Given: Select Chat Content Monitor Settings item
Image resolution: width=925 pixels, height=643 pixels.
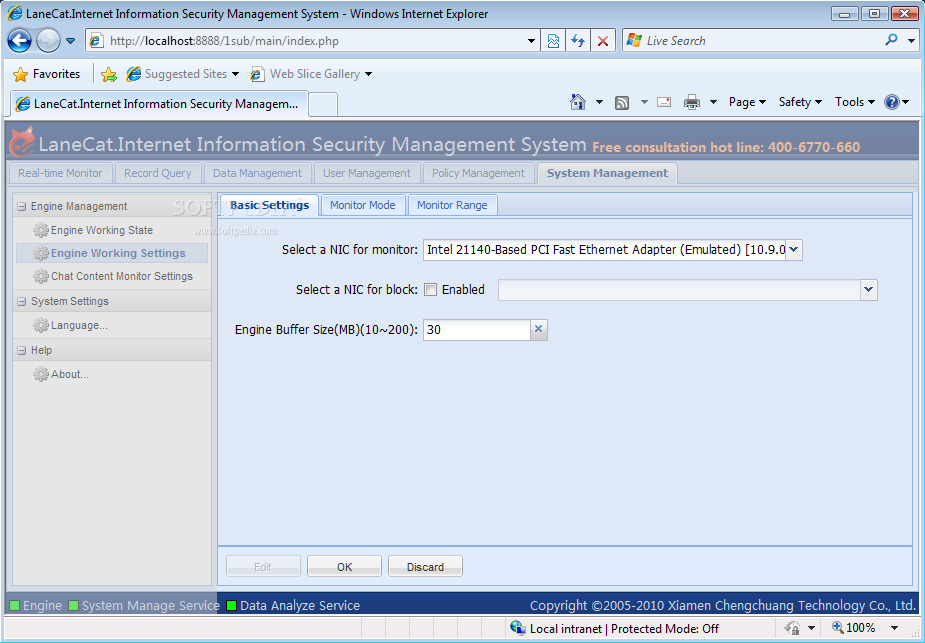Looking at the screenshot, I should click(121, 276).
